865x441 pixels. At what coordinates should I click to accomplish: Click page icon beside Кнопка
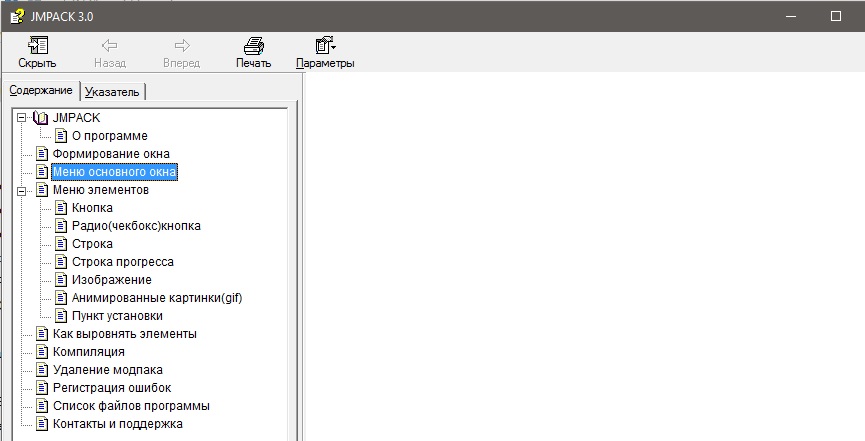coord(61,208)
